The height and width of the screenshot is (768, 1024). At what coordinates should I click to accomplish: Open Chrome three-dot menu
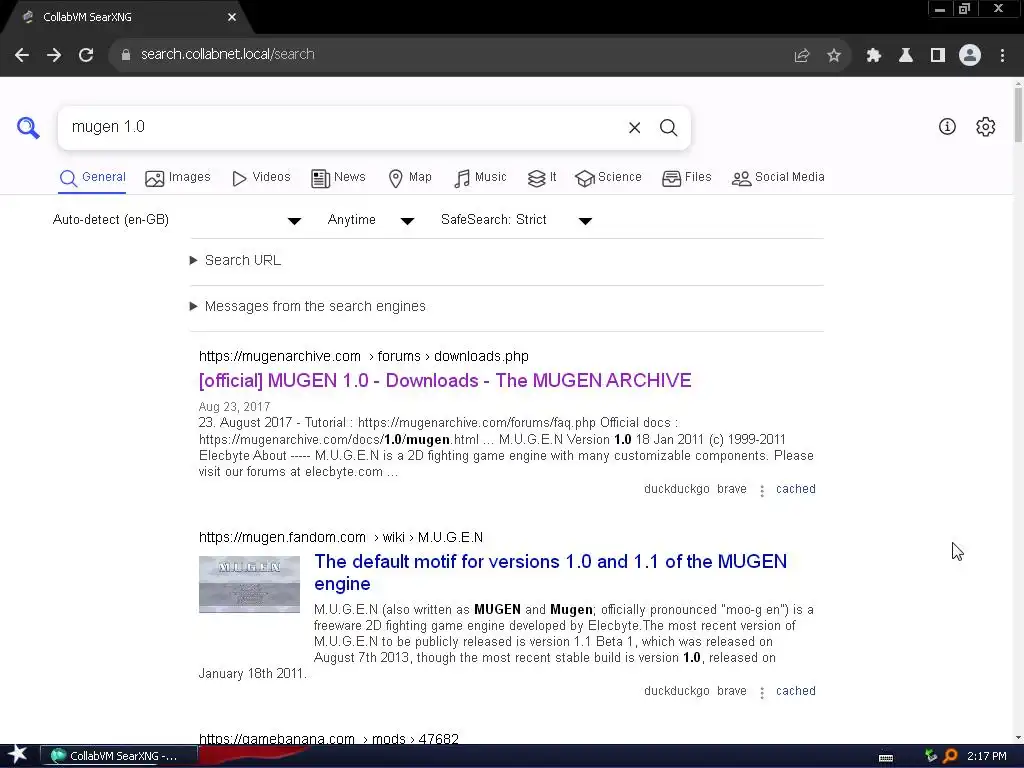pyautogui.click(x=1002, y=56)
